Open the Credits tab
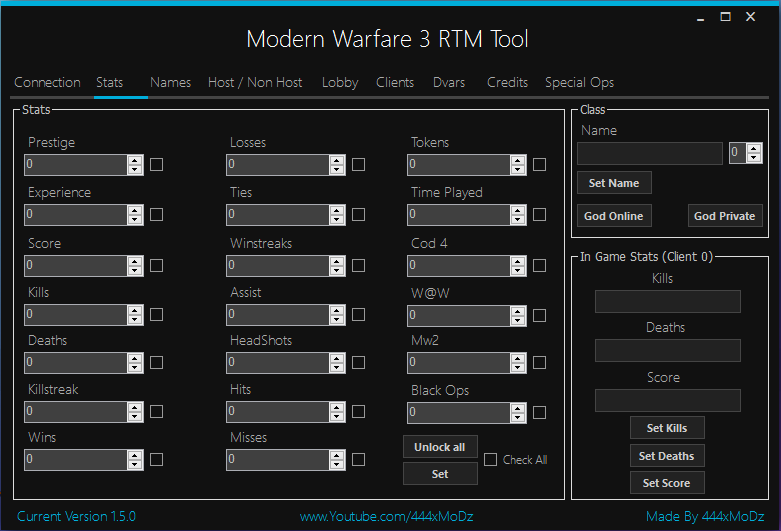 coord(507,82)
